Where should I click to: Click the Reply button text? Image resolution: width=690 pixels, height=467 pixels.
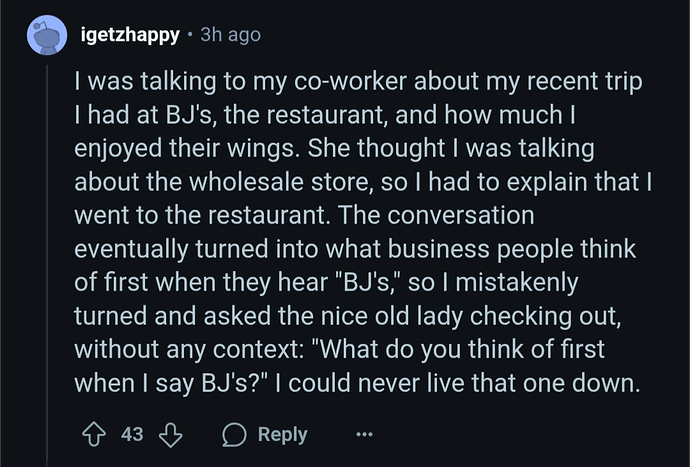point(283,434)
